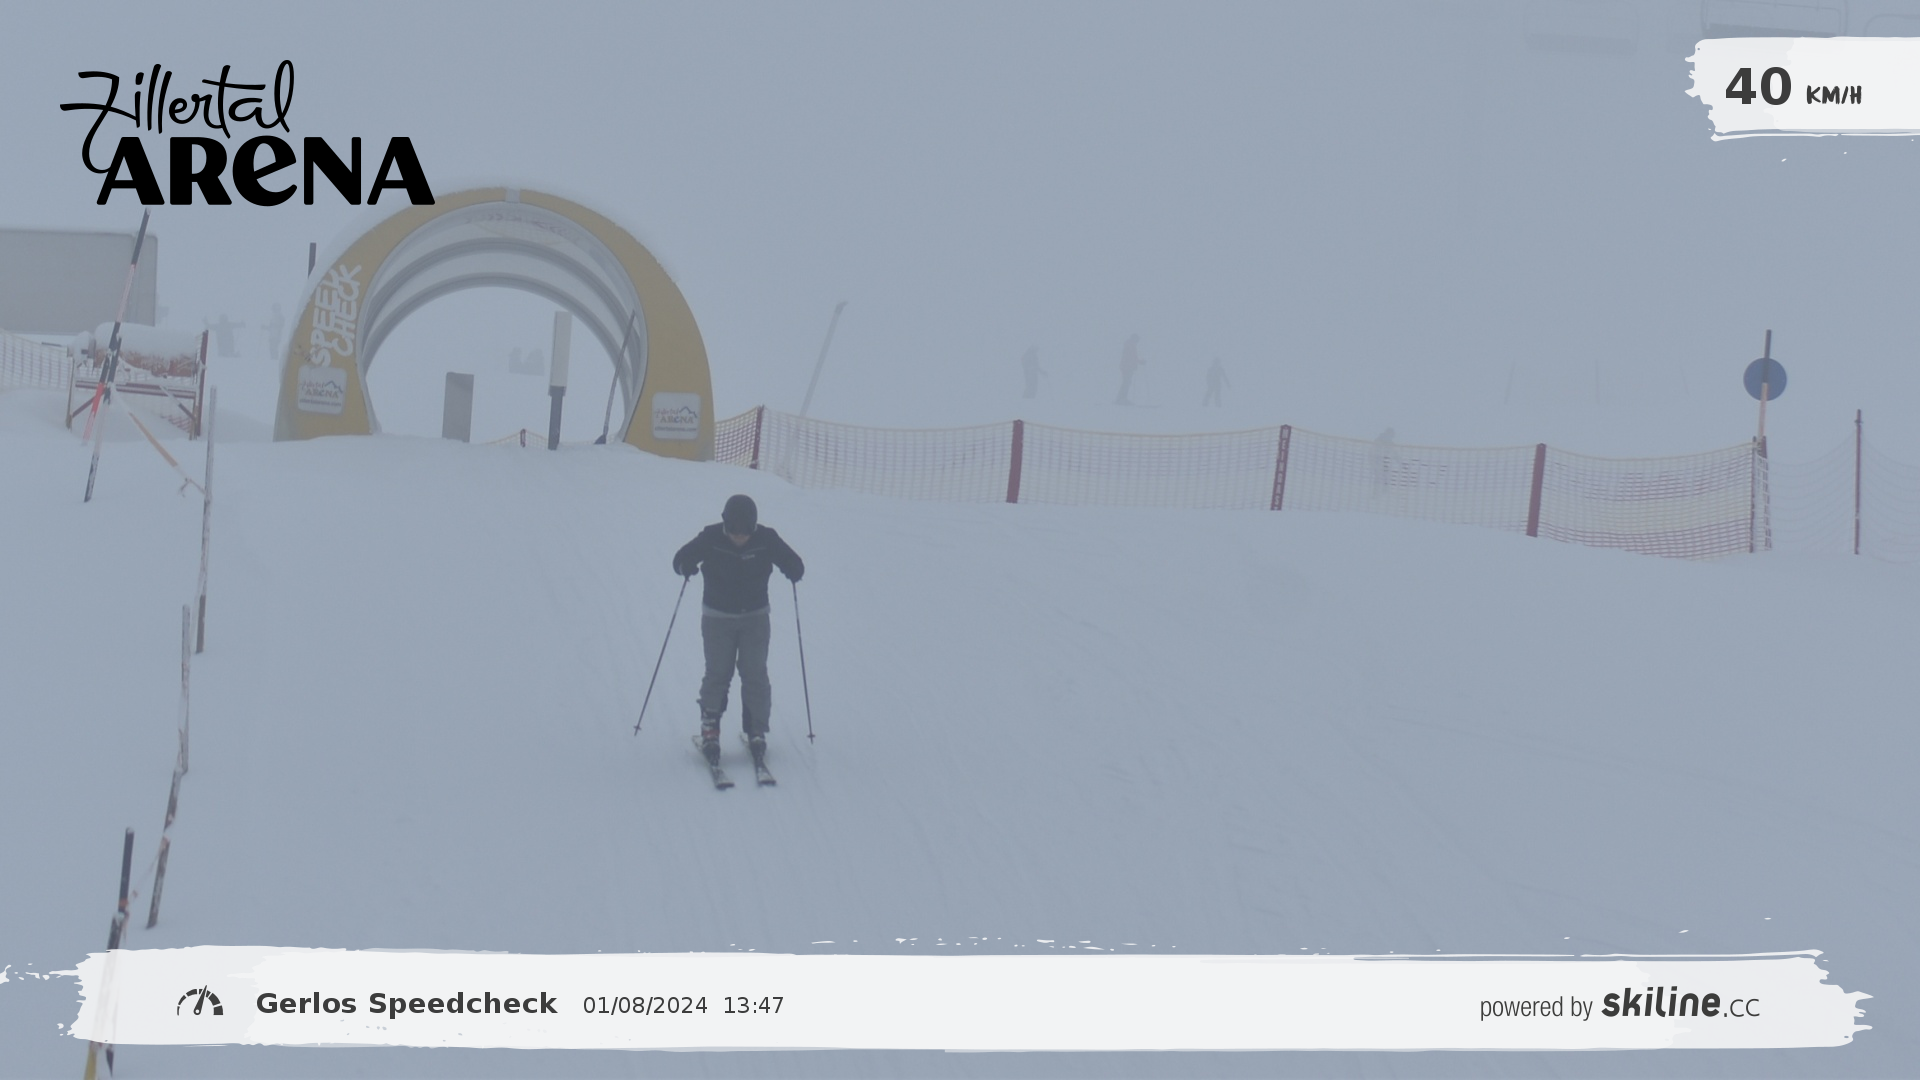Click the 13:47 time label

click(753, 1006)
